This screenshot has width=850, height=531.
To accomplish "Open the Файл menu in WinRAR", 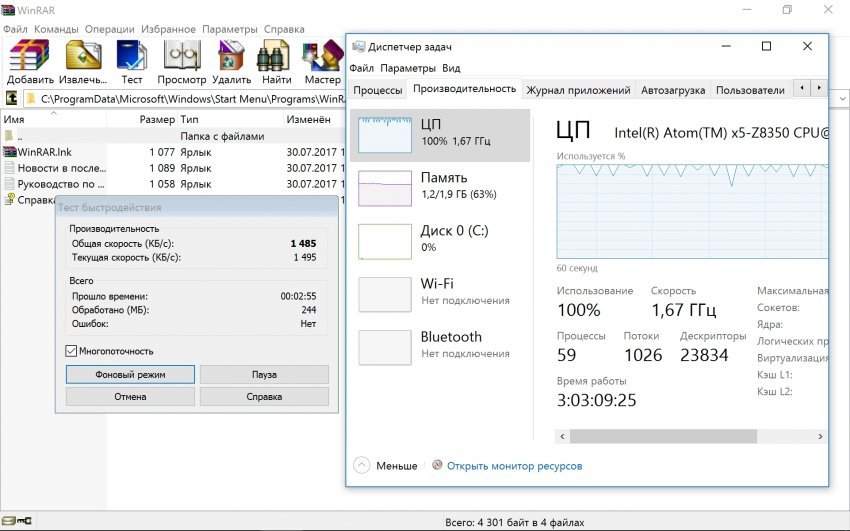I will tap(15, 29).
